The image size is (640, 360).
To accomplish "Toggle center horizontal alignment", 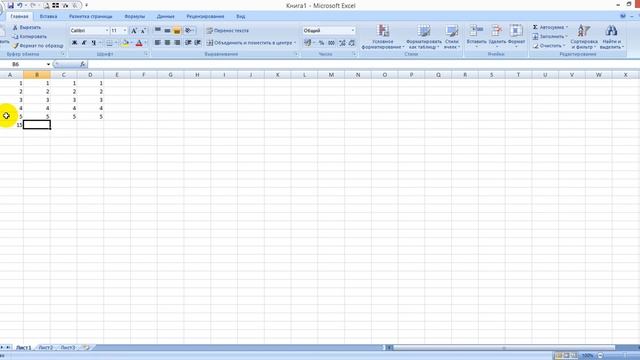I will tap(167, 42).
